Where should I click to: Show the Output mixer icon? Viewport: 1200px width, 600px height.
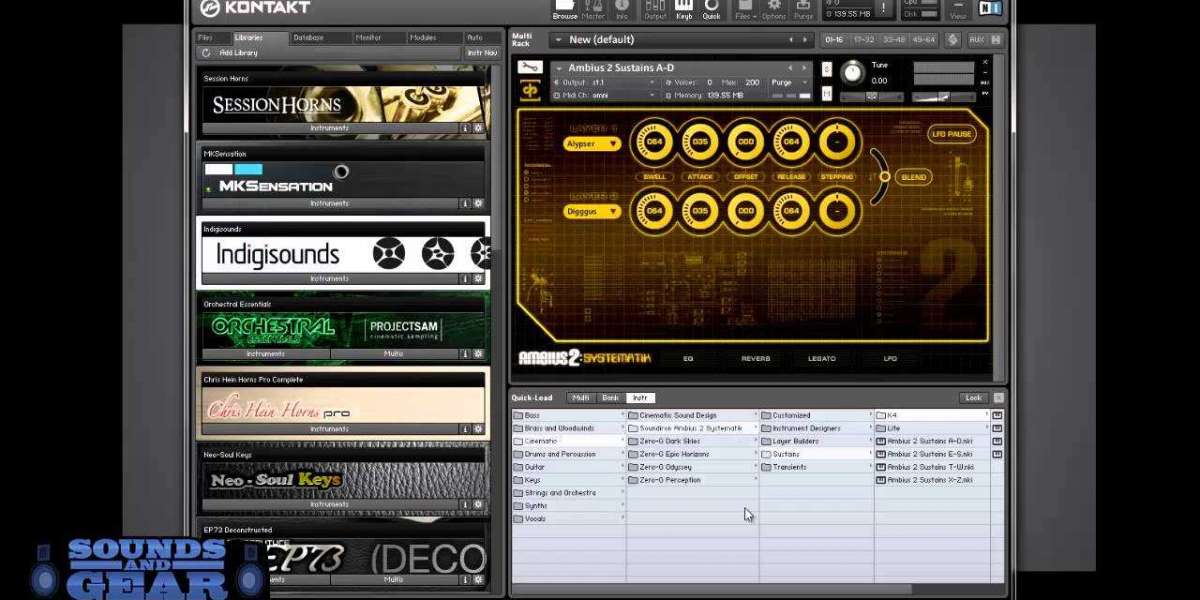click(656, 10)
